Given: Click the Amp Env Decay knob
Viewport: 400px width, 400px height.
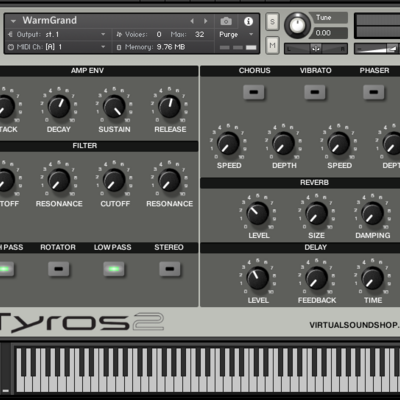Looking at the screenshot, I should [59, 106].
